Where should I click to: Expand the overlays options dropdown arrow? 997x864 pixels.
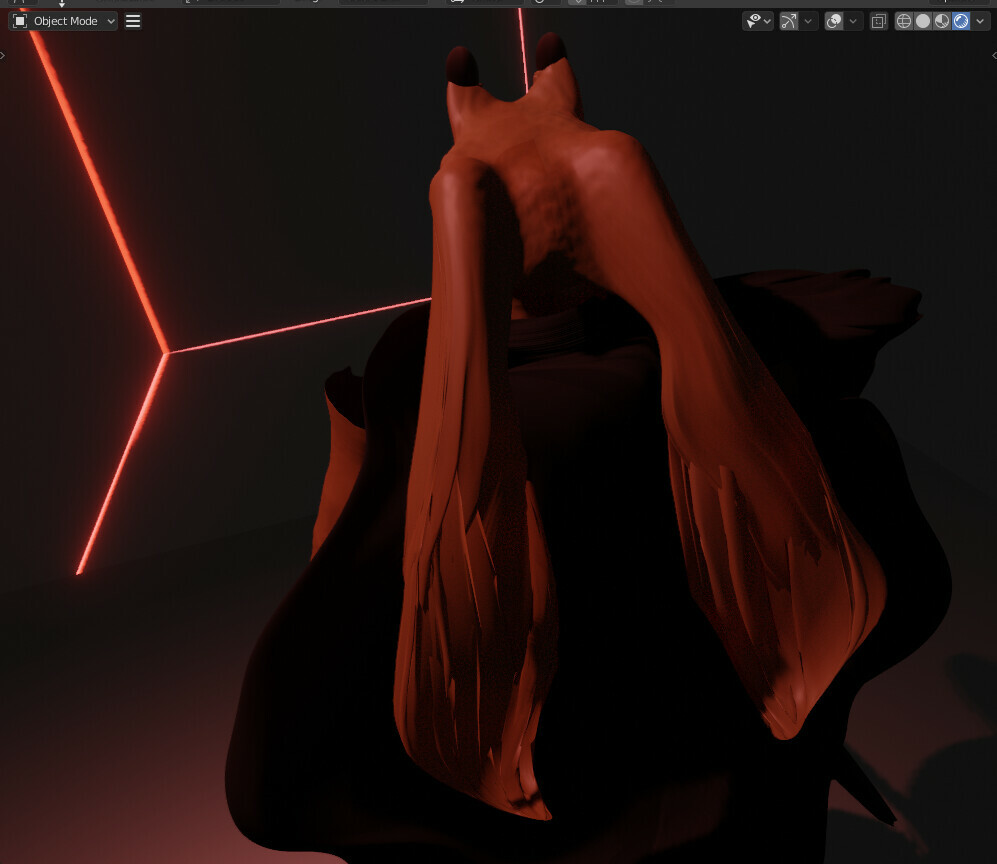click(x=853, y=21)
